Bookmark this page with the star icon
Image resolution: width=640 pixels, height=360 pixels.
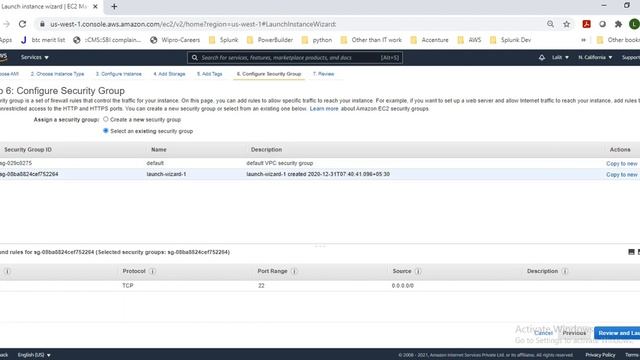(567, 24)
